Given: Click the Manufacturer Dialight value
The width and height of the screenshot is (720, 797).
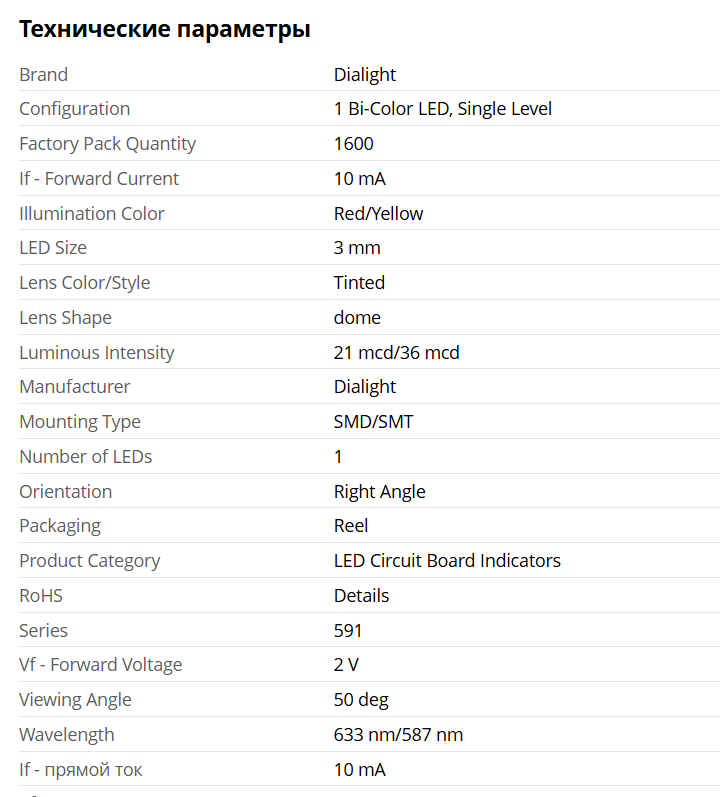Looking at the screenshot, I should [364, 387].
